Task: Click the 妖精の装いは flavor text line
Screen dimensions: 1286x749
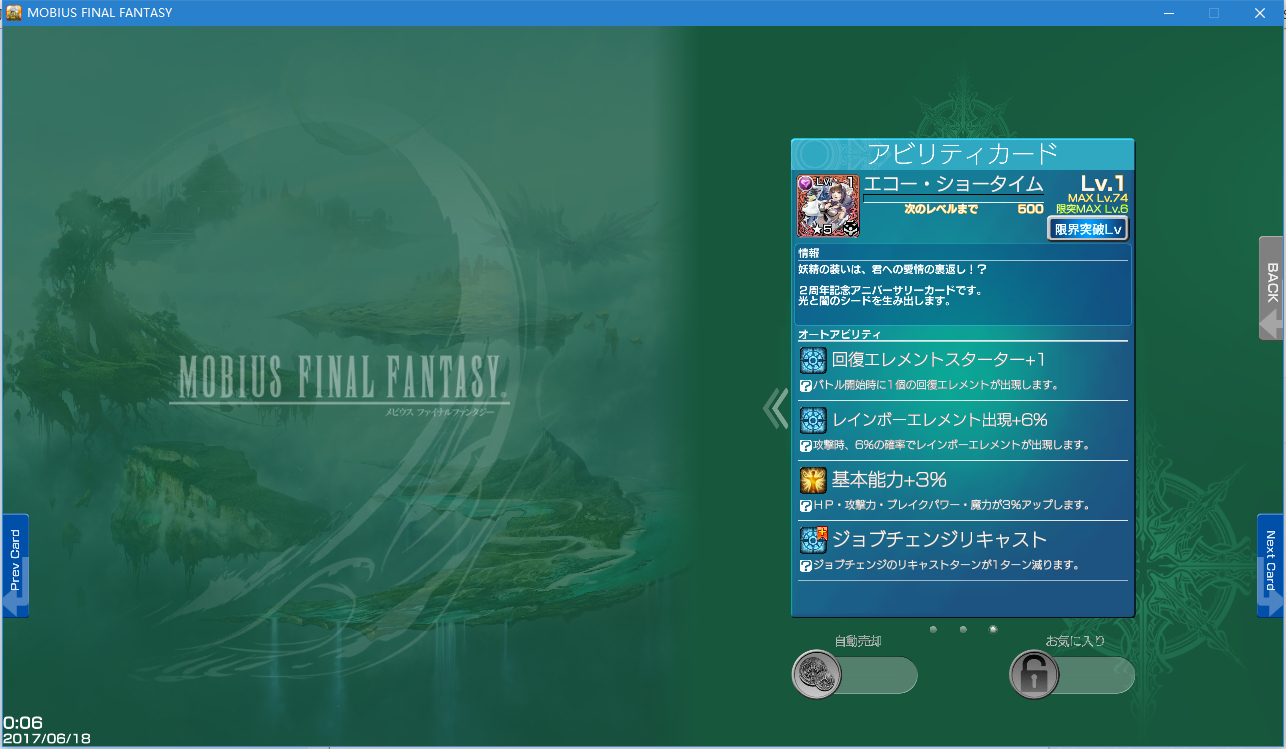Action: [894, 269]
